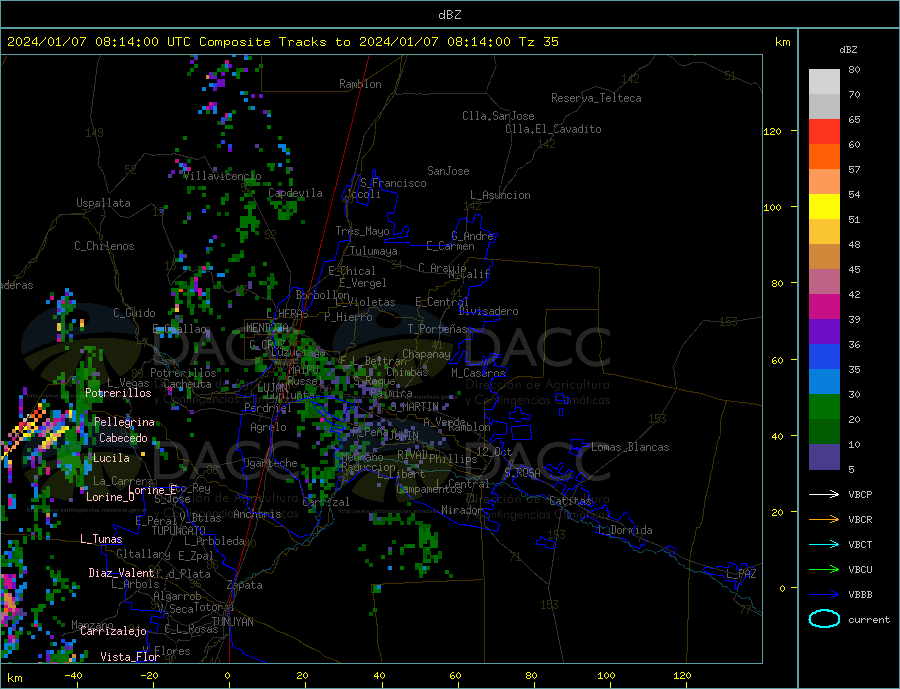The image size is (900, 689).
Task: Click the Ramblon label near top
Action: click(360, 84)
